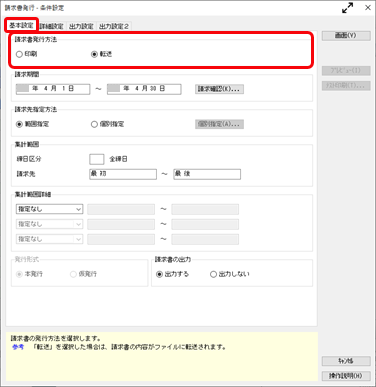
Task: Click the window expand arrows icon
Action: click(x=348, y=8)
